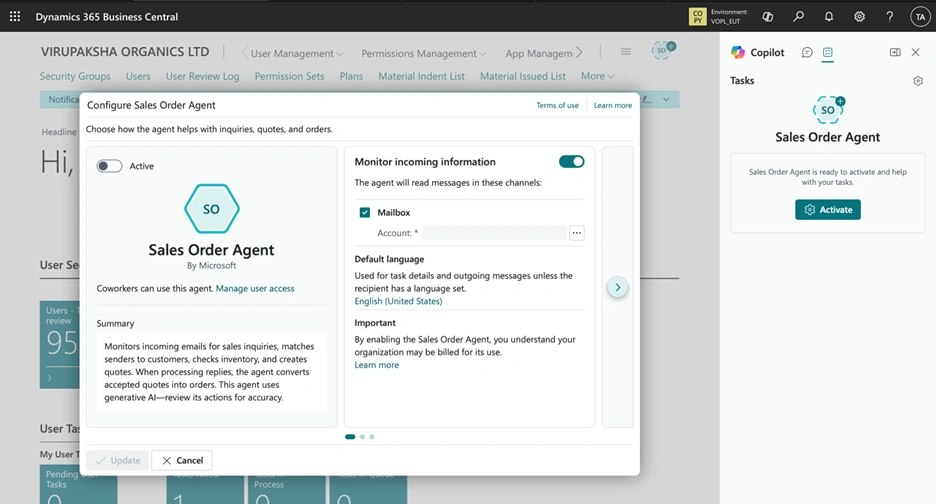Click the Sales Order Agent heading in dialog

[211, 250]
